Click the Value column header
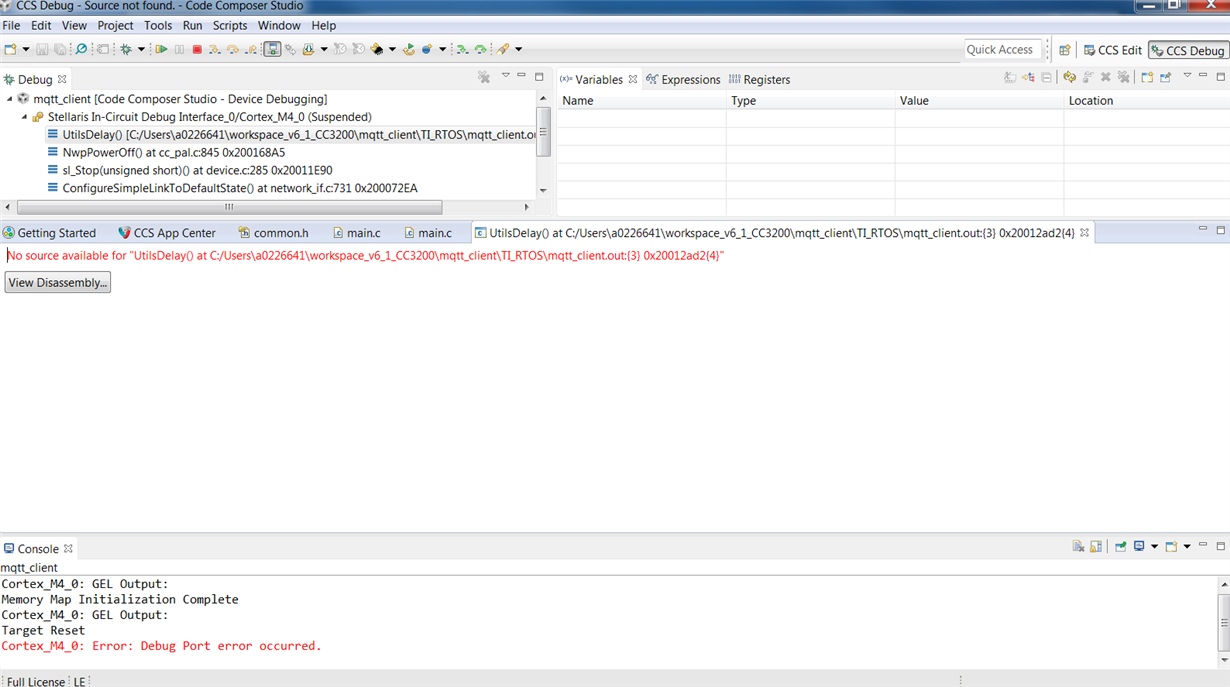This screenshot has height=687, width=1230. (x=980, y=101)
